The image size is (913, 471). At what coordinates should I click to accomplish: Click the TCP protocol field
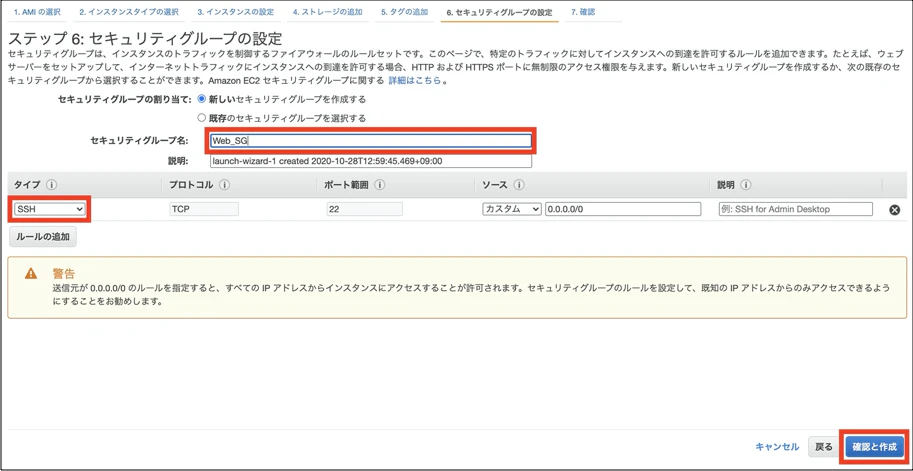click(204, 209)
